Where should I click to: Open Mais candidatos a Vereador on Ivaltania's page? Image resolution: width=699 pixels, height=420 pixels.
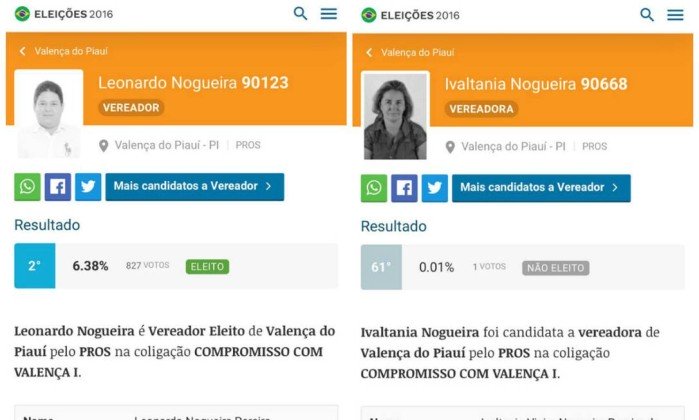click(541, 188)
